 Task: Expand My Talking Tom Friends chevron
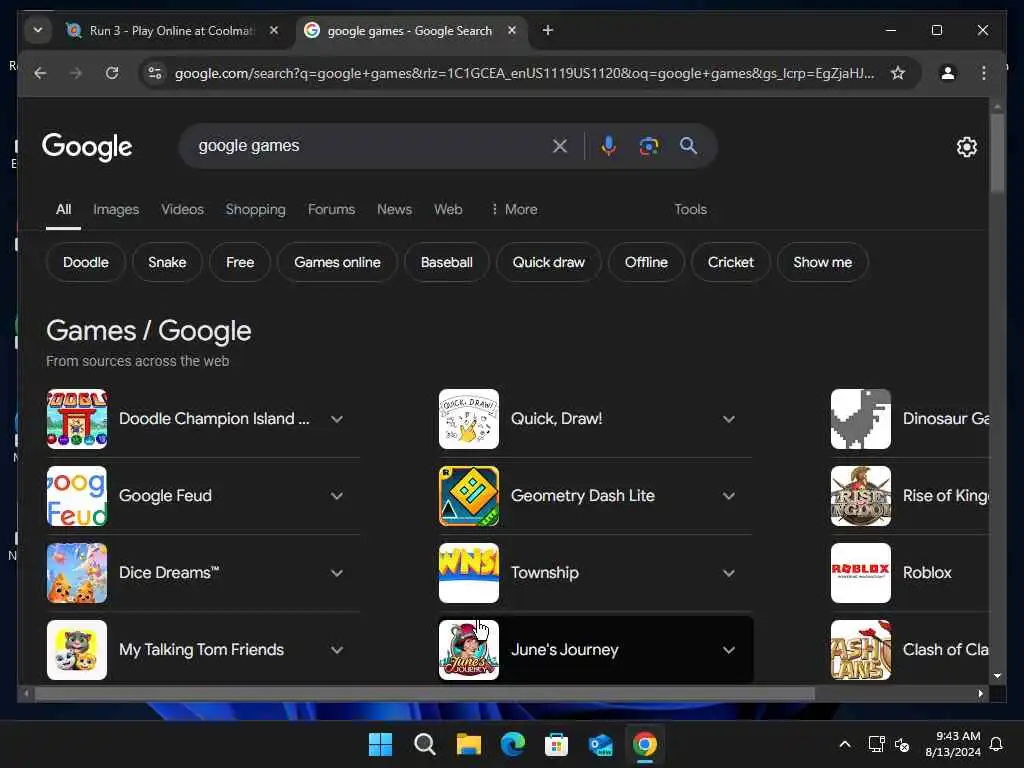pyautogui.click(x=337, y=650)
